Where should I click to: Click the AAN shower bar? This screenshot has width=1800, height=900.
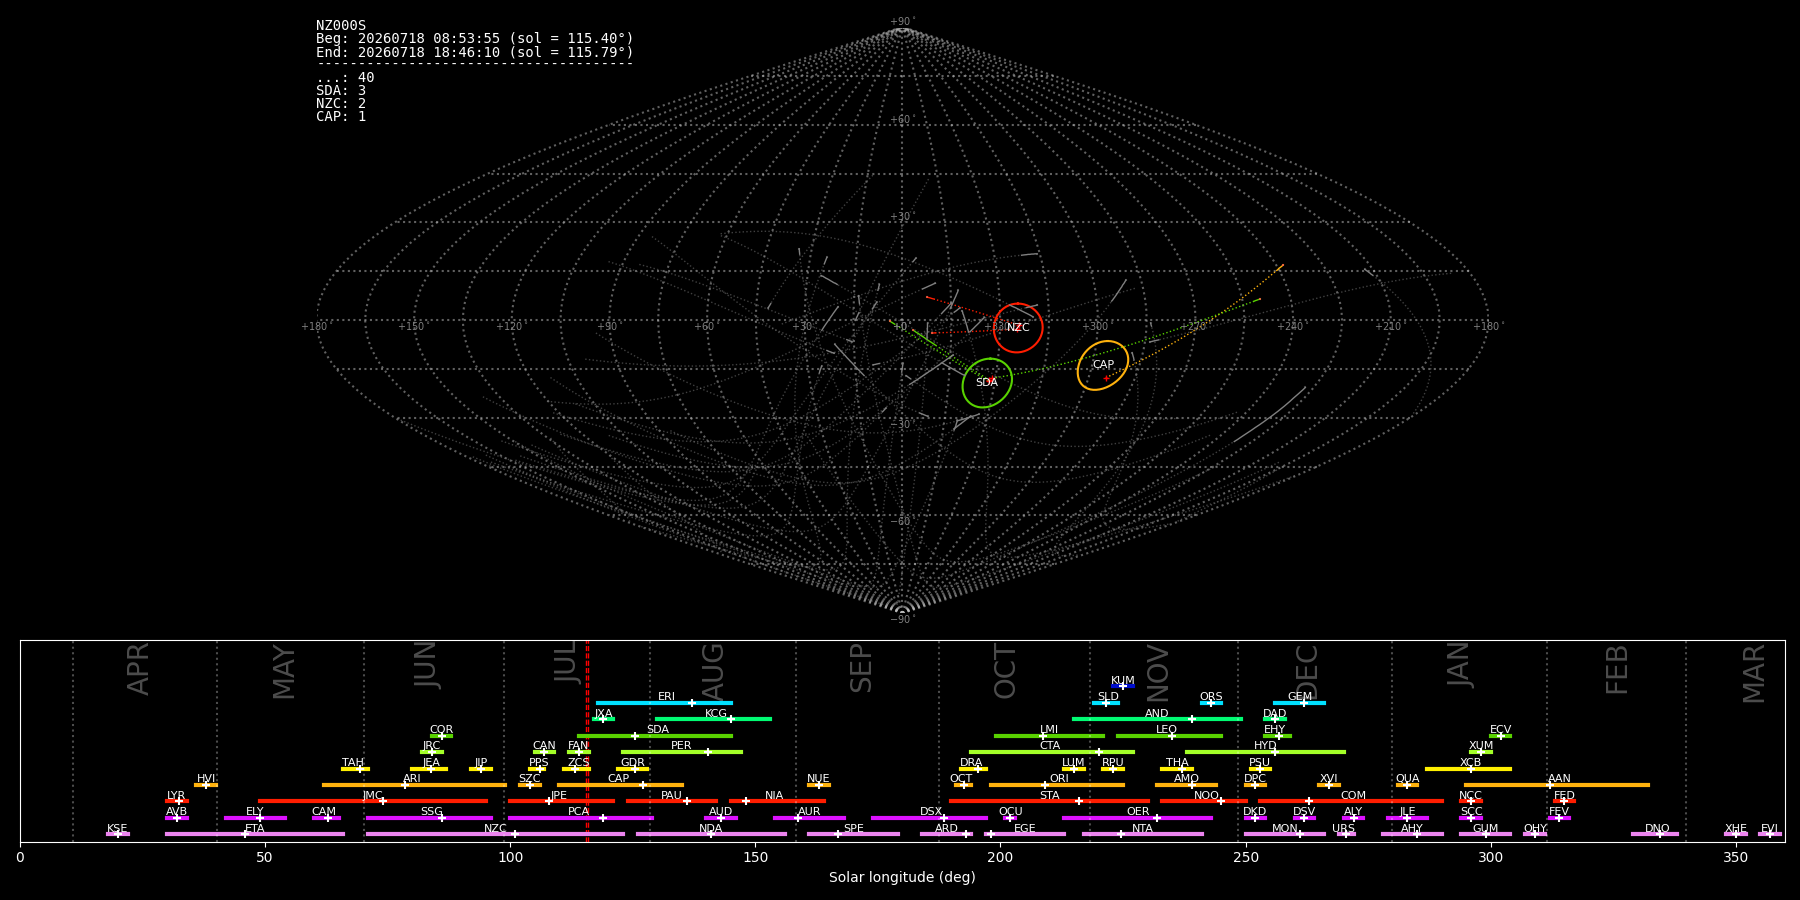point(1557,785)
